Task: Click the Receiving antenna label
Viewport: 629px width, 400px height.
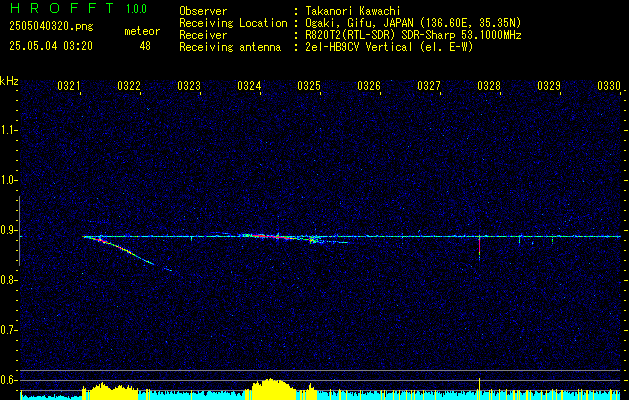Action: point(230,47)
